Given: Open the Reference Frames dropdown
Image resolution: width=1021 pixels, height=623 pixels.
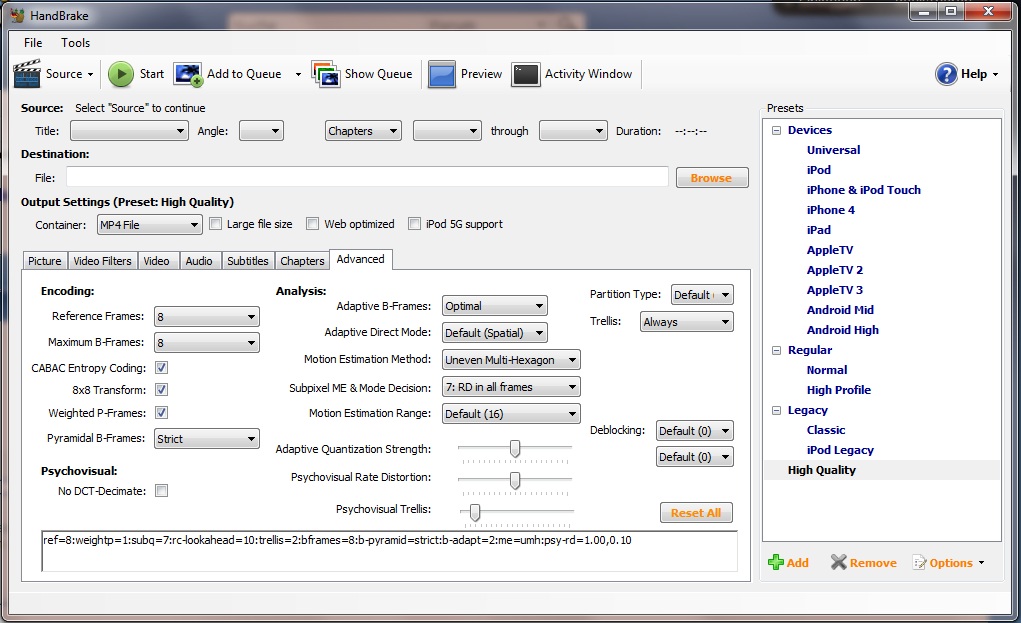Looking at the screenshot, I should click(206, 317).
